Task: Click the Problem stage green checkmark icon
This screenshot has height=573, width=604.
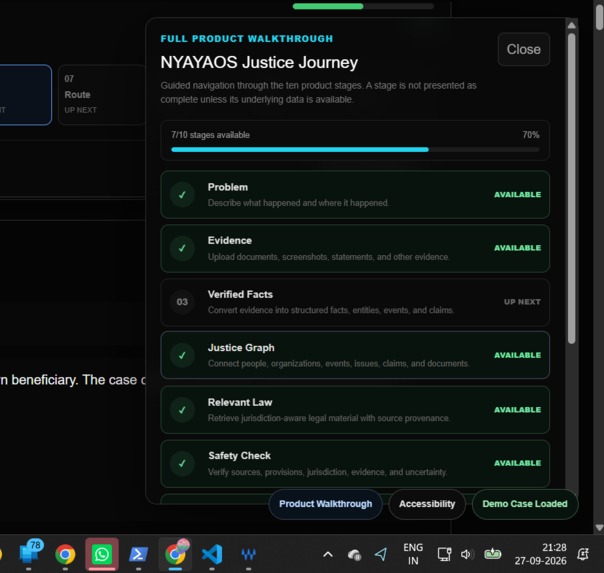Action: click(182, 195)
